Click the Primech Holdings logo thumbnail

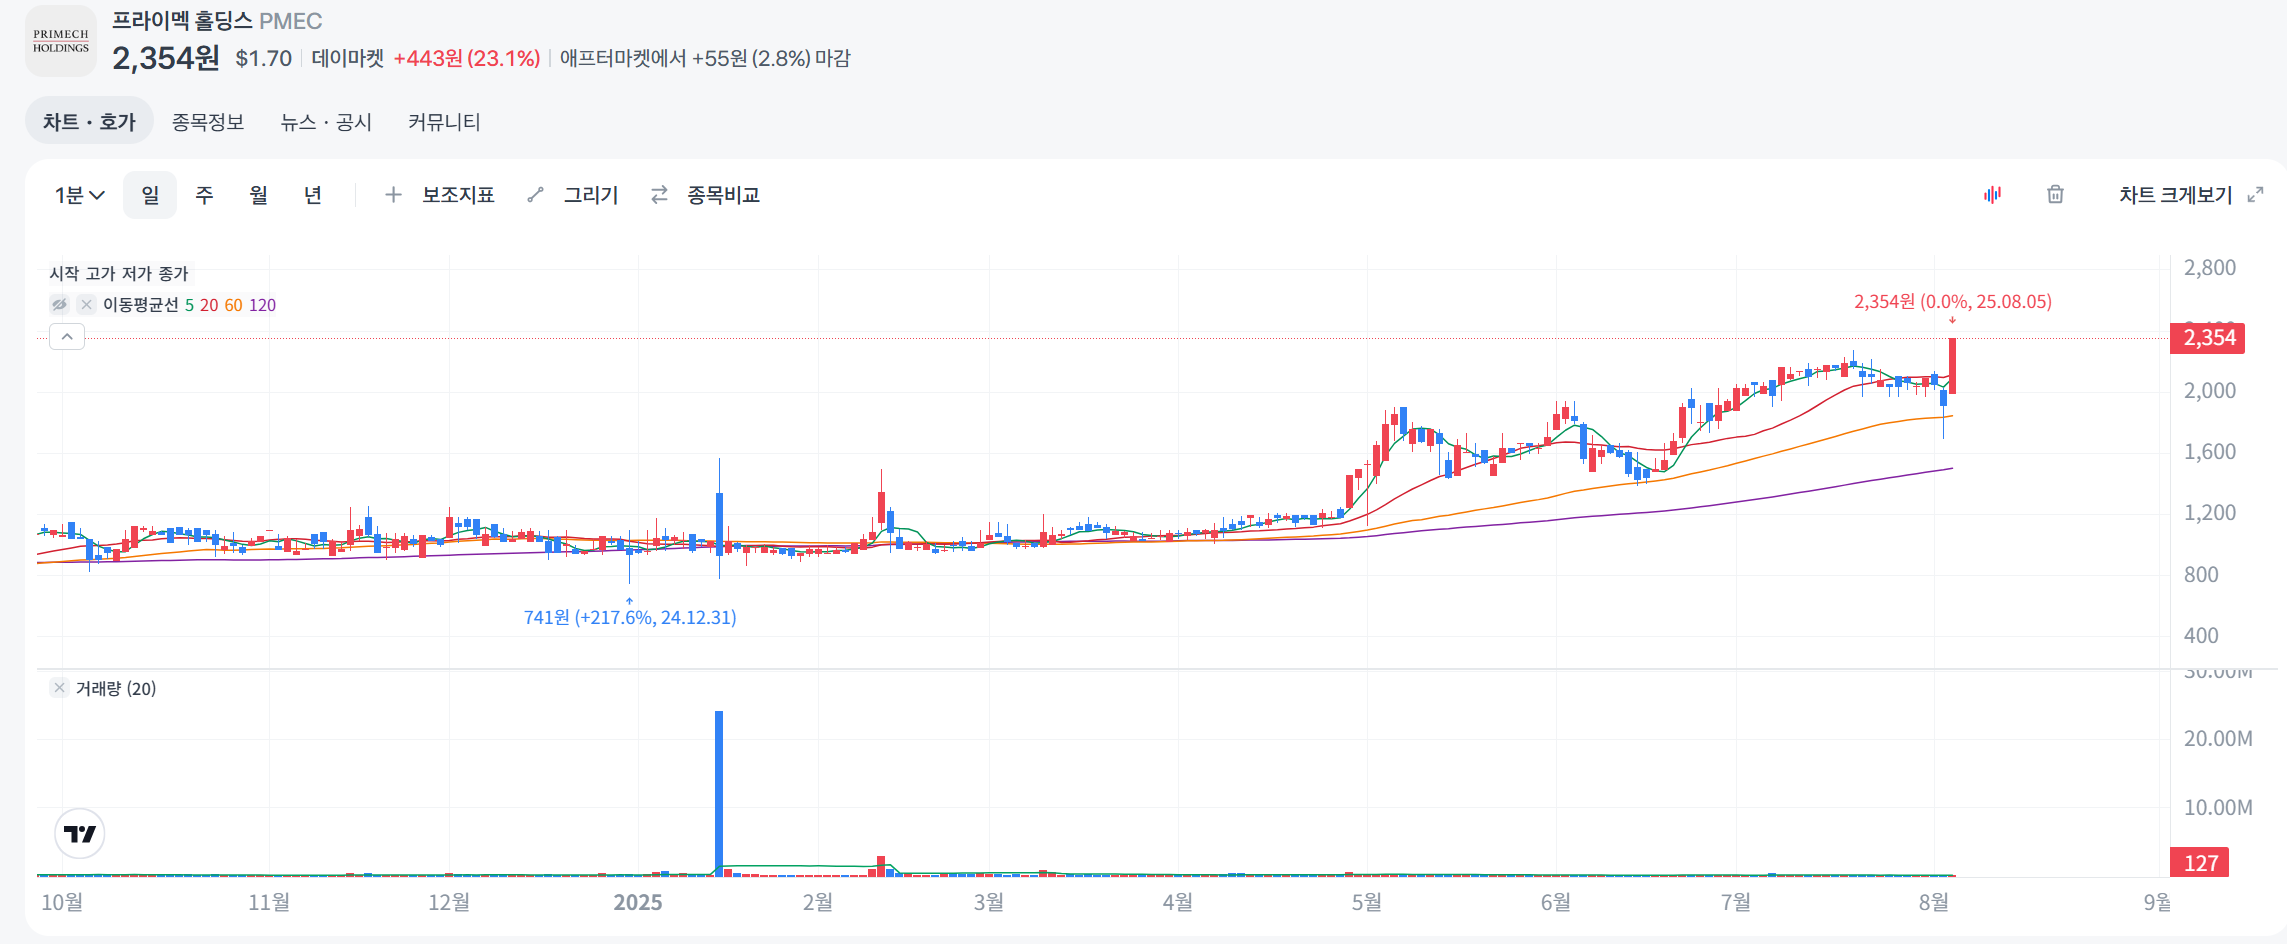point(61,41)
